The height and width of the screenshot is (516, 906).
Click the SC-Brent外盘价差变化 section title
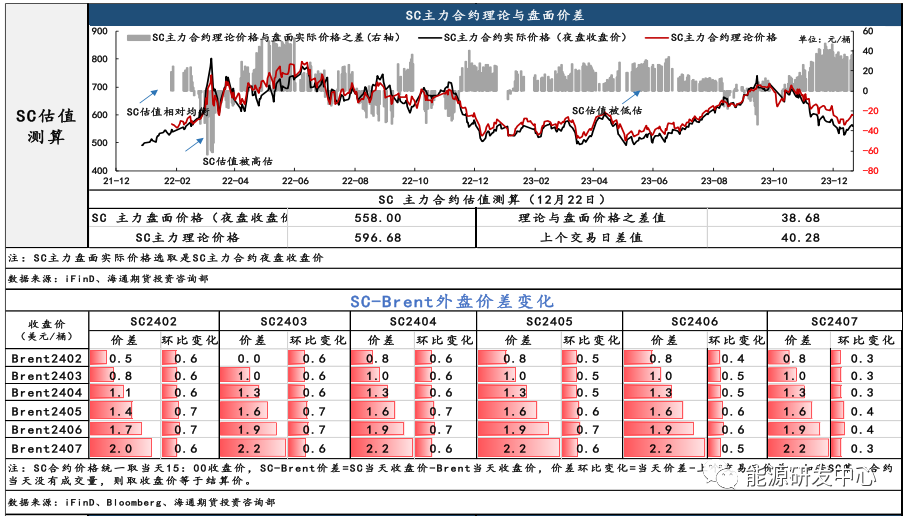click(x=452, y=301)
